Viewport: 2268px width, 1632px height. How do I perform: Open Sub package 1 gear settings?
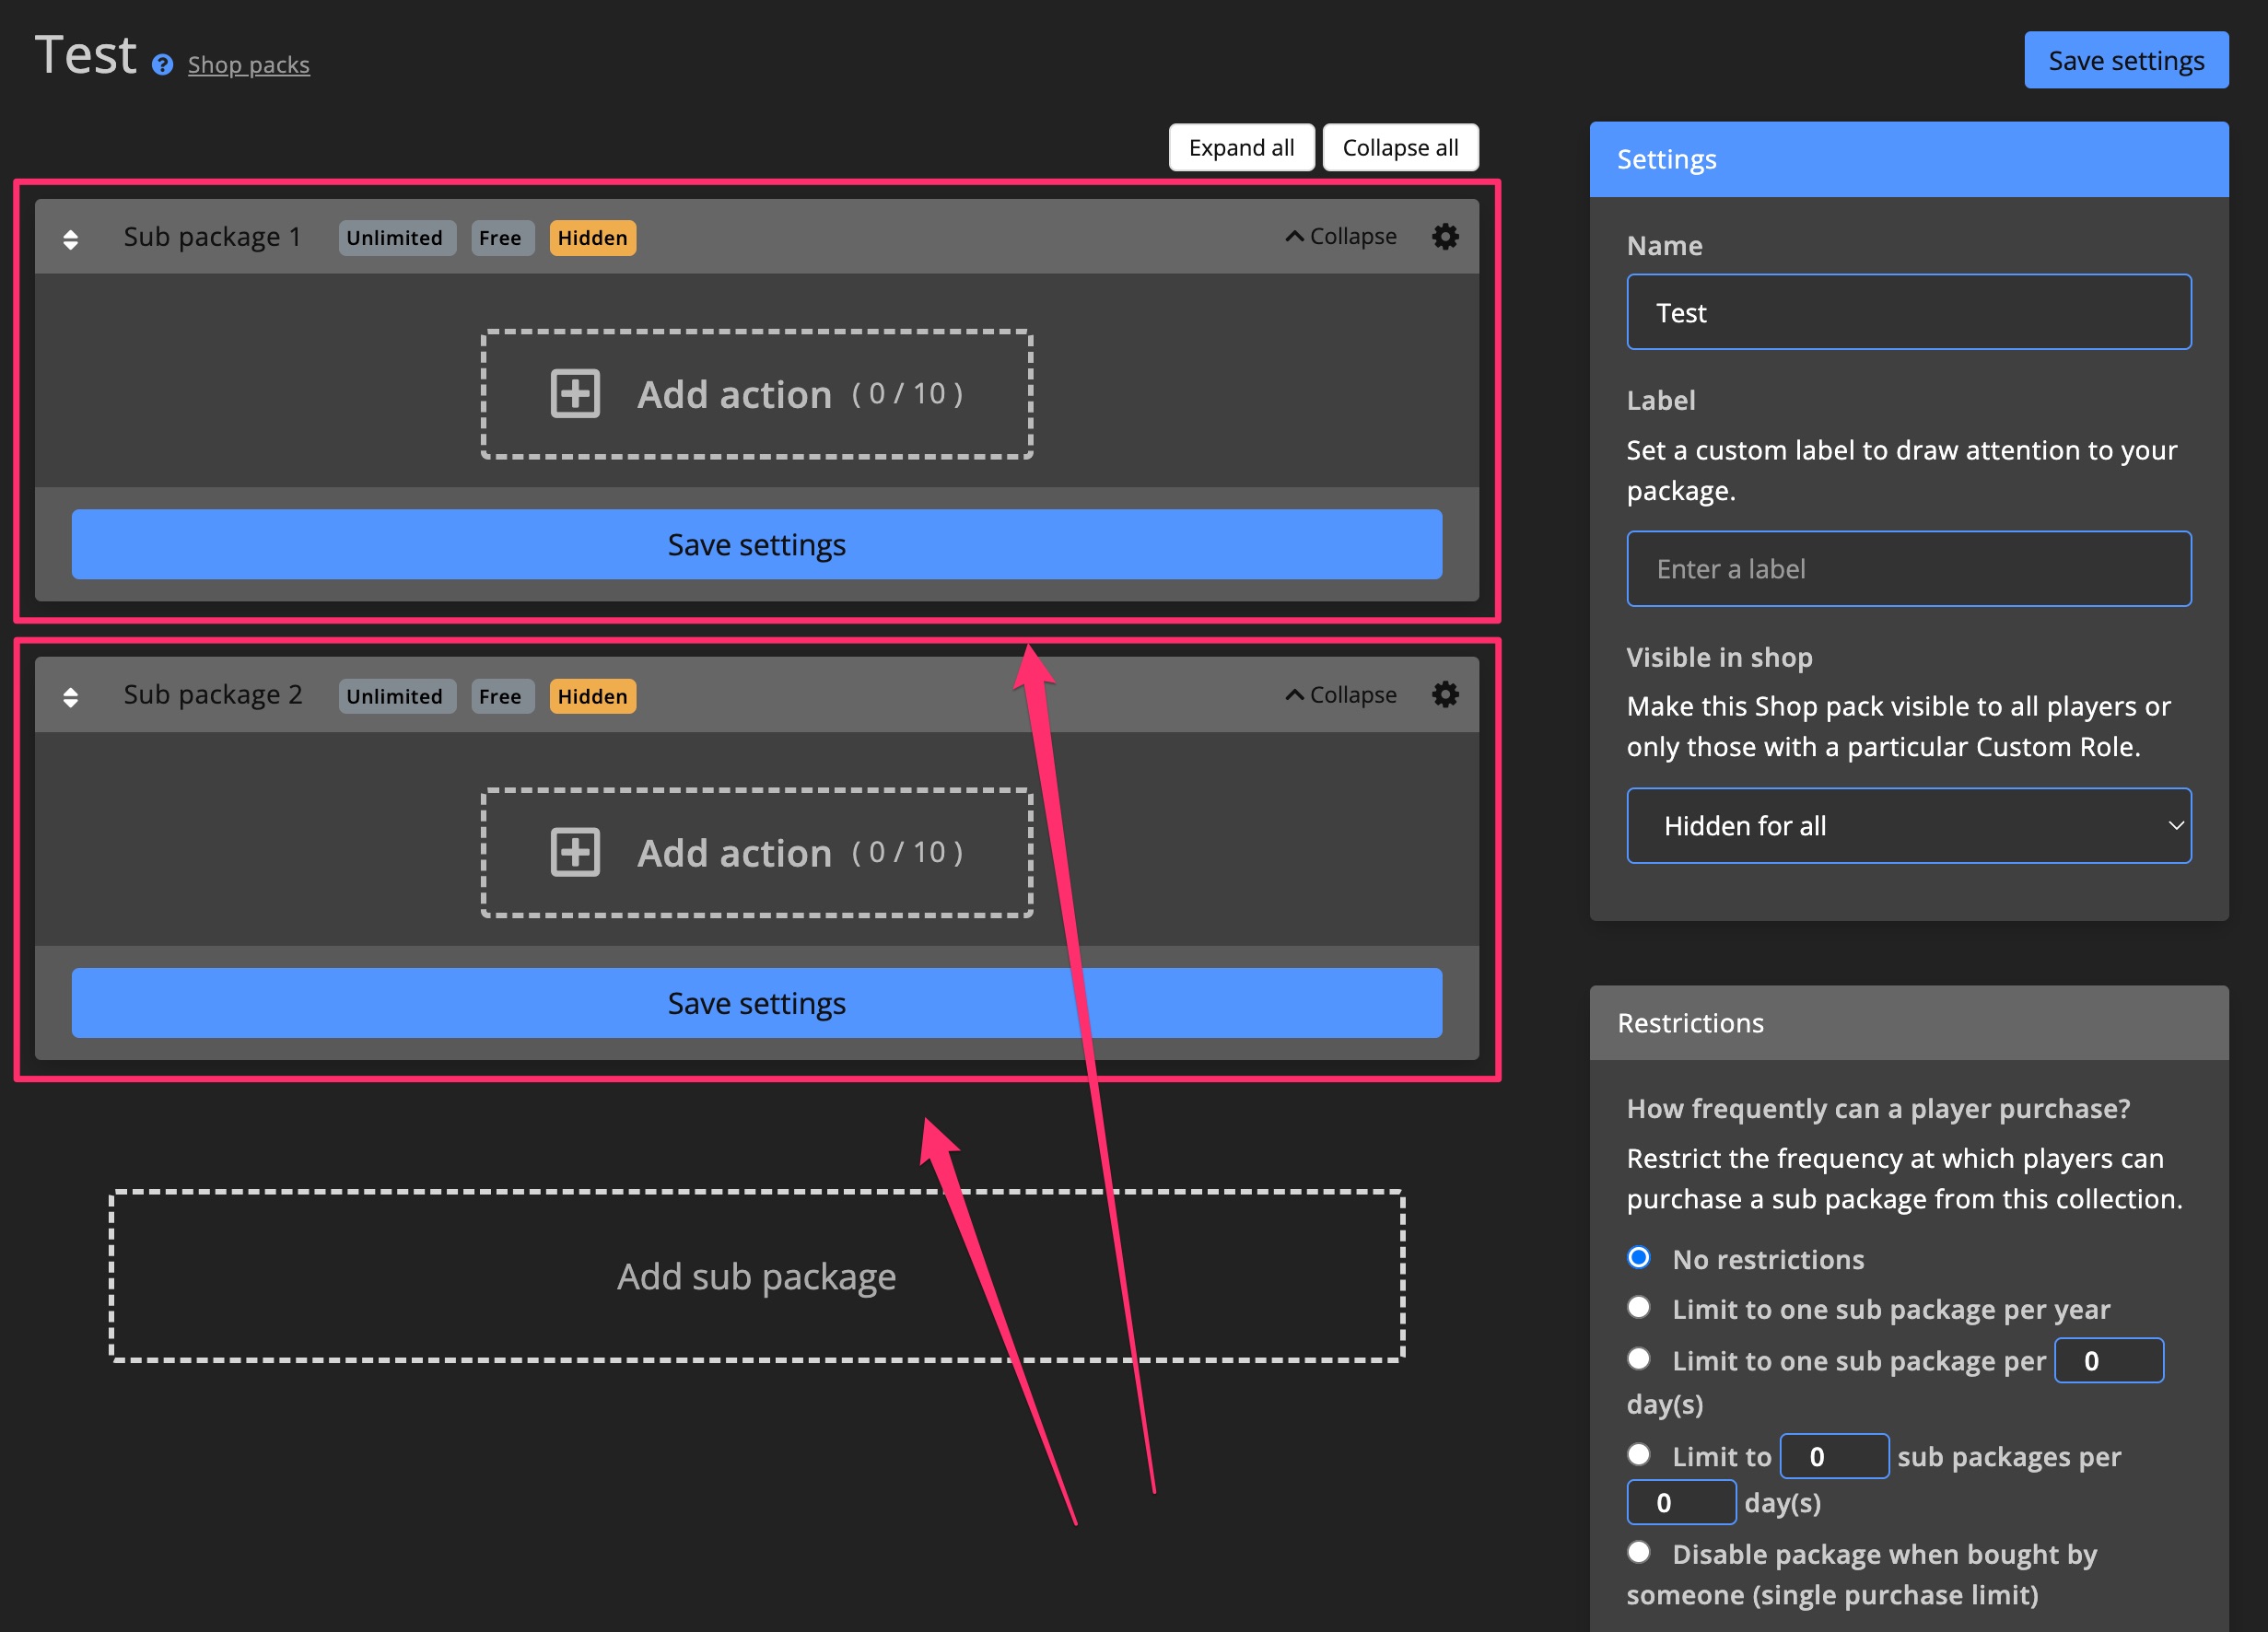pyautogui.click(x=1445, y=237)
